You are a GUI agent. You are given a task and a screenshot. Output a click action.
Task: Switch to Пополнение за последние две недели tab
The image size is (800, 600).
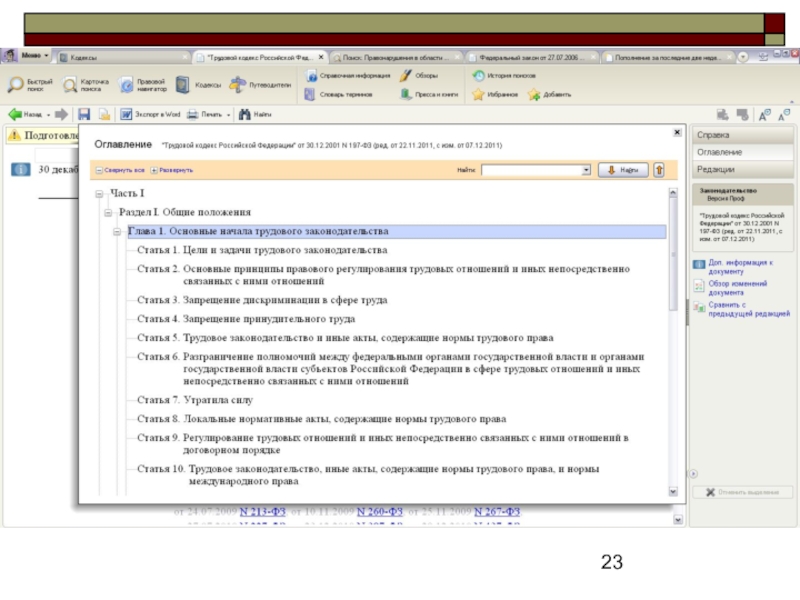pyautogui.click(x=669, y=58)
